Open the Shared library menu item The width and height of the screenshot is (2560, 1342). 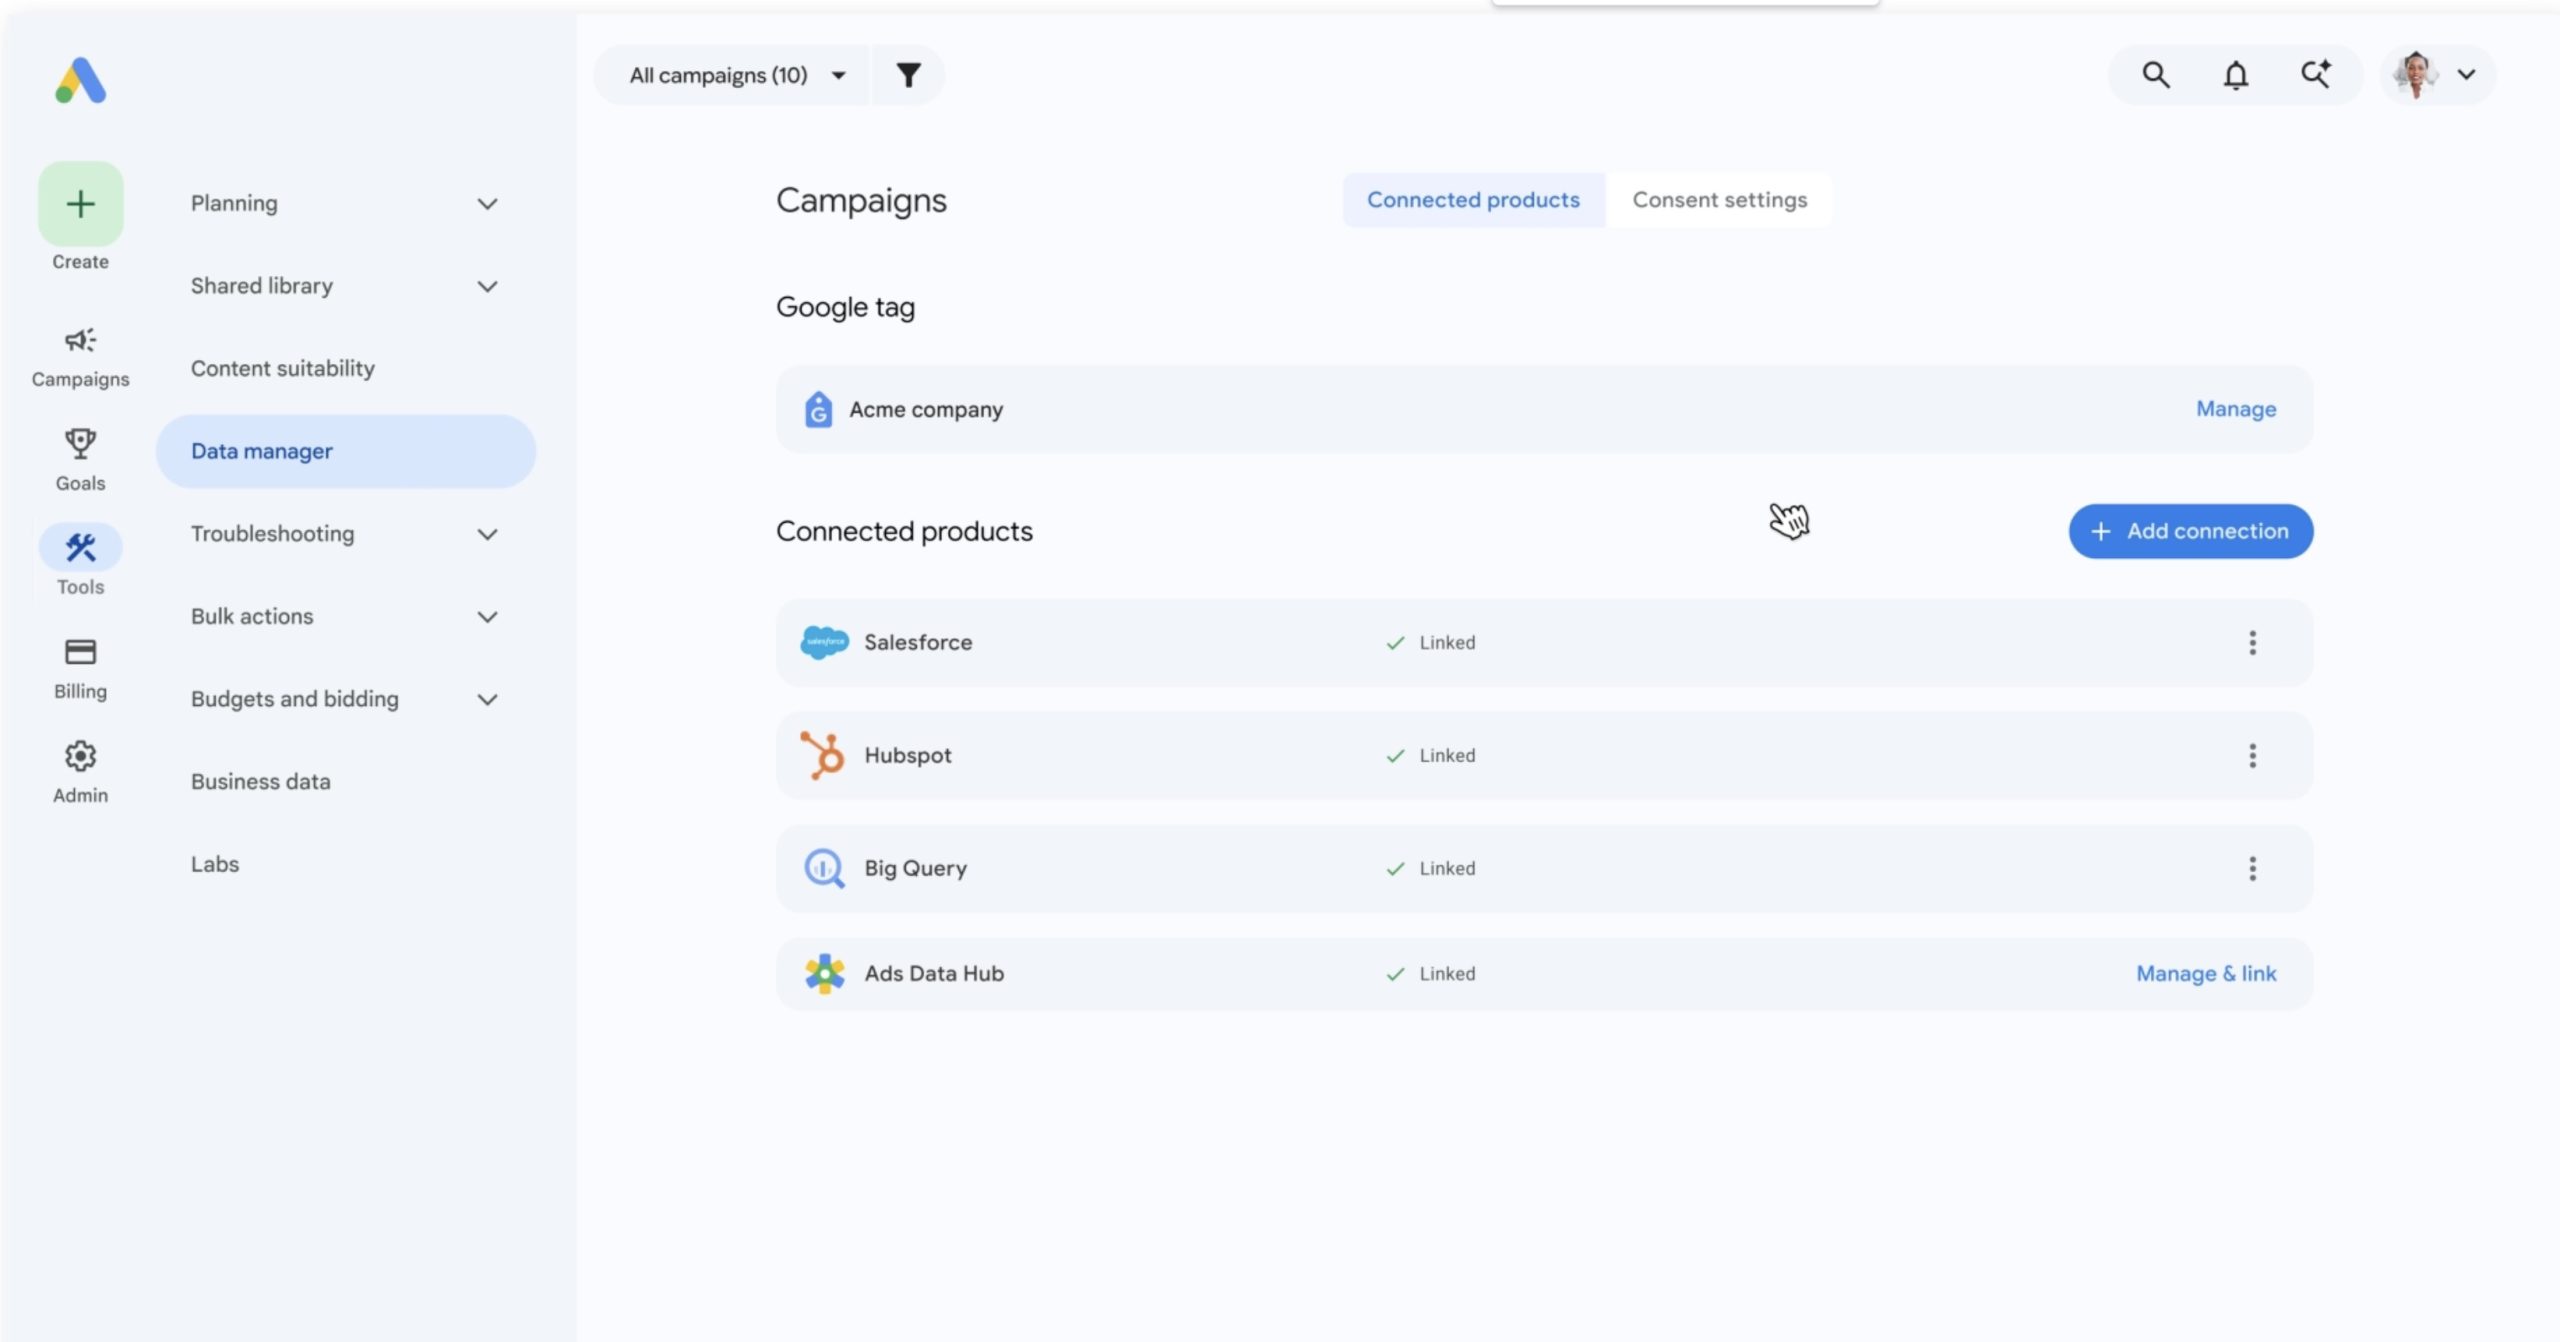tap(262, 286)
